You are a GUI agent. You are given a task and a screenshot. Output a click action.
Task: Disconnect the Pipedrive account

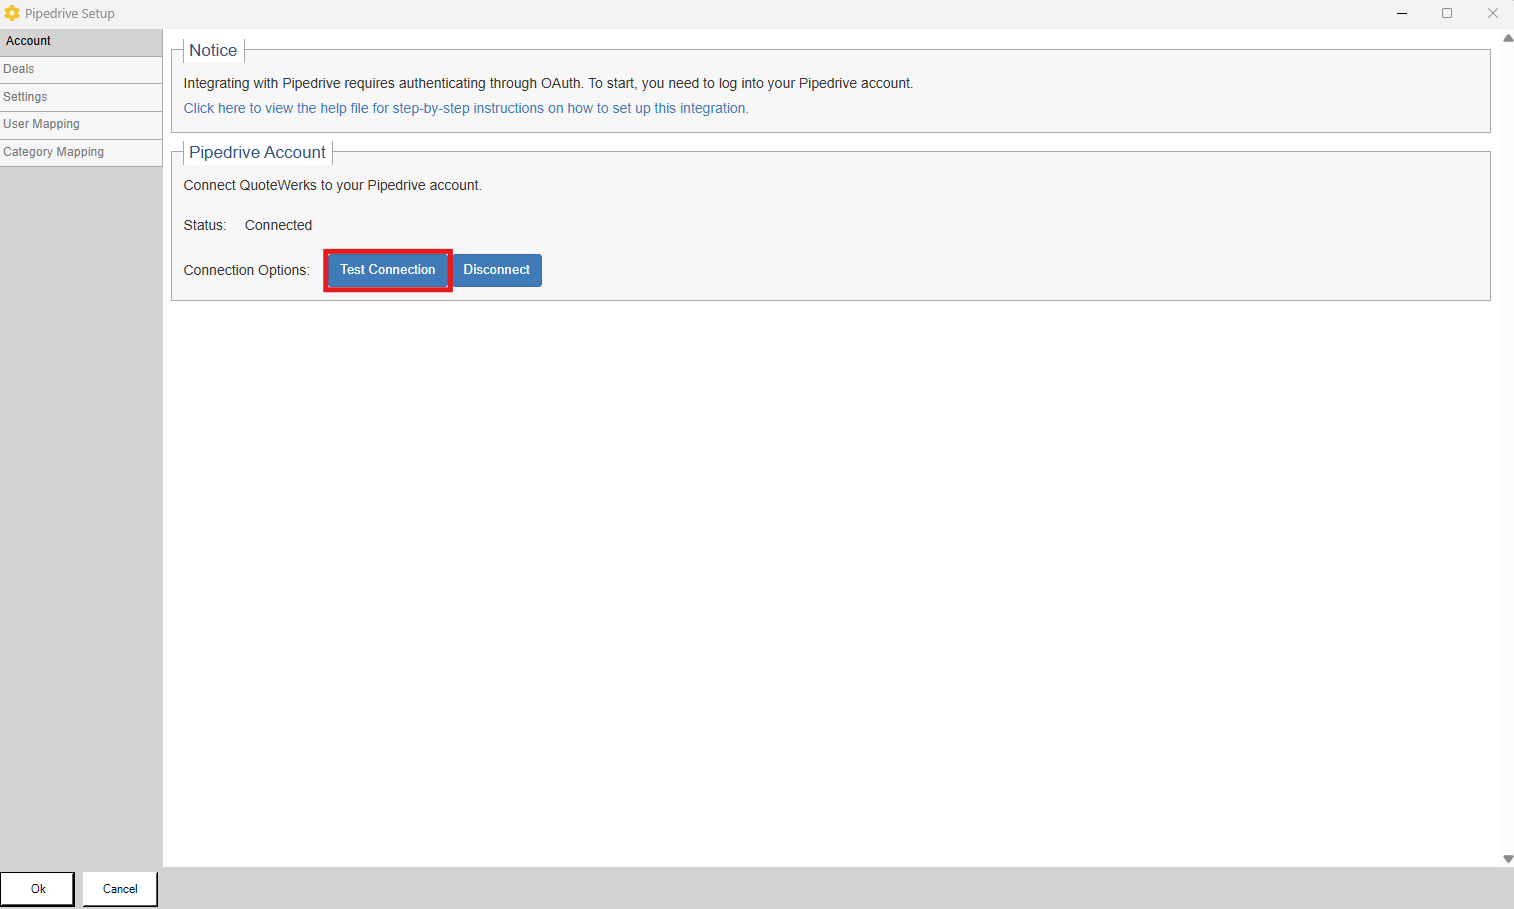[497, 270]
